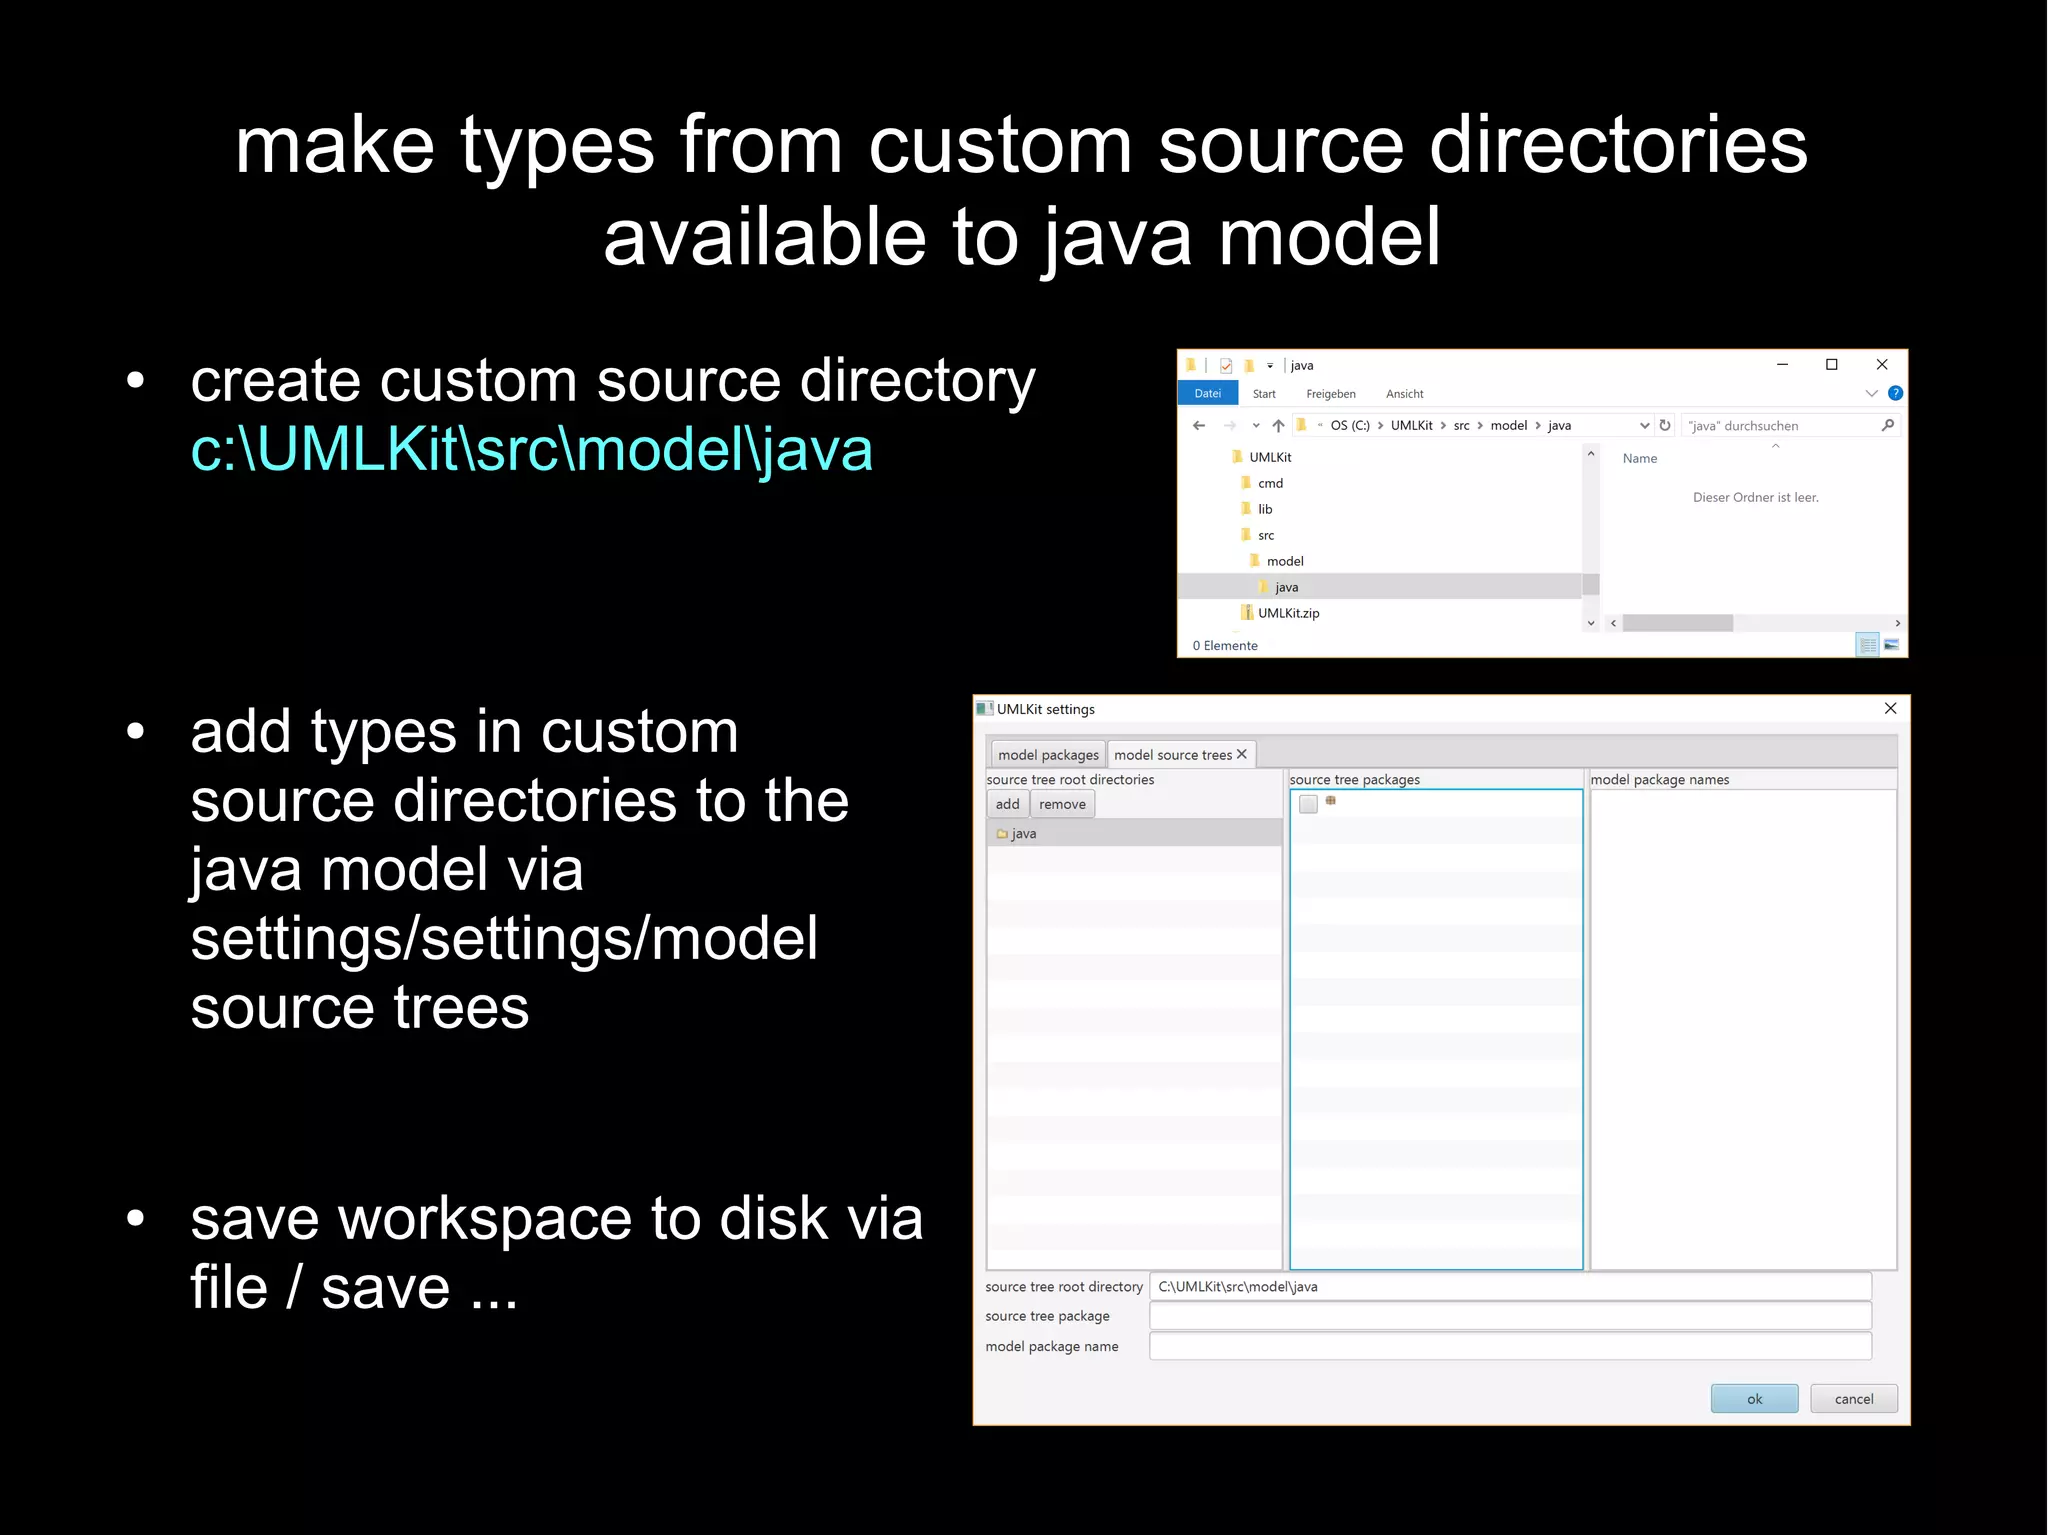2048x1535 pixels.
Task: Switch Explorer to large thumbnails view icon
Action: pyautogui.click(x=1892, y=645)
